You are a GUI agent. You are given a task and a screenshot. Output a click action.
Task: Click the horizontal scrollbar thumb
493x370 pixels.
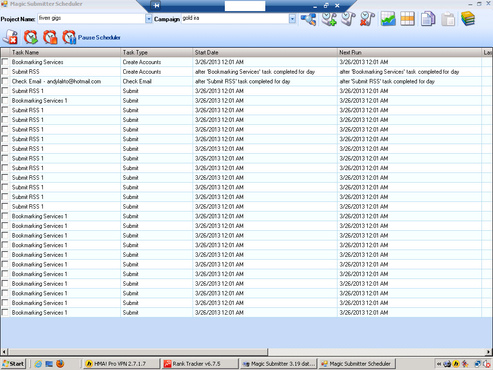[x=138, y=352]
